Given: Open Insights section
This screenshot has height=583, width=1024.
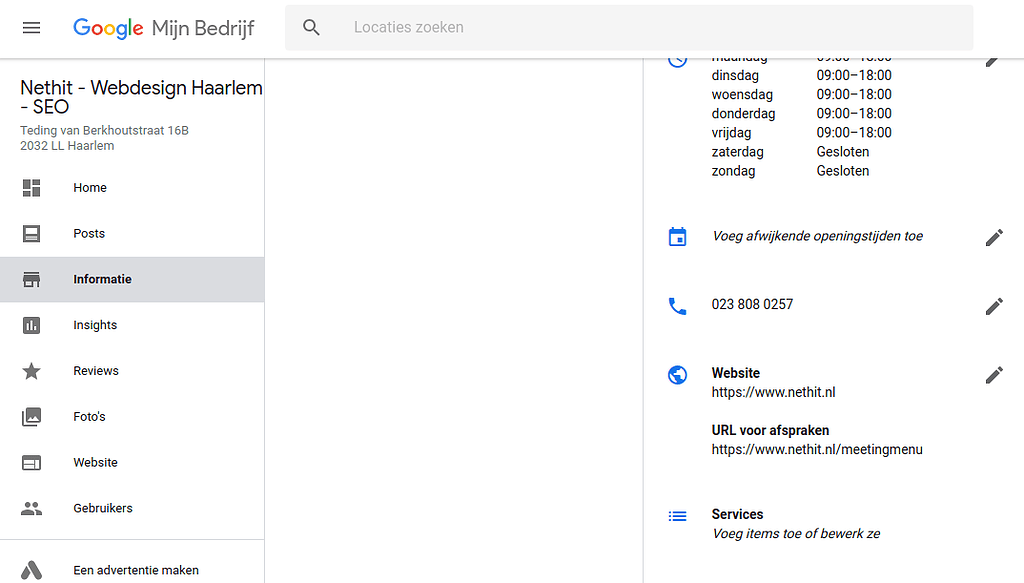Looking at the screenshot, I should click(132, 325).
